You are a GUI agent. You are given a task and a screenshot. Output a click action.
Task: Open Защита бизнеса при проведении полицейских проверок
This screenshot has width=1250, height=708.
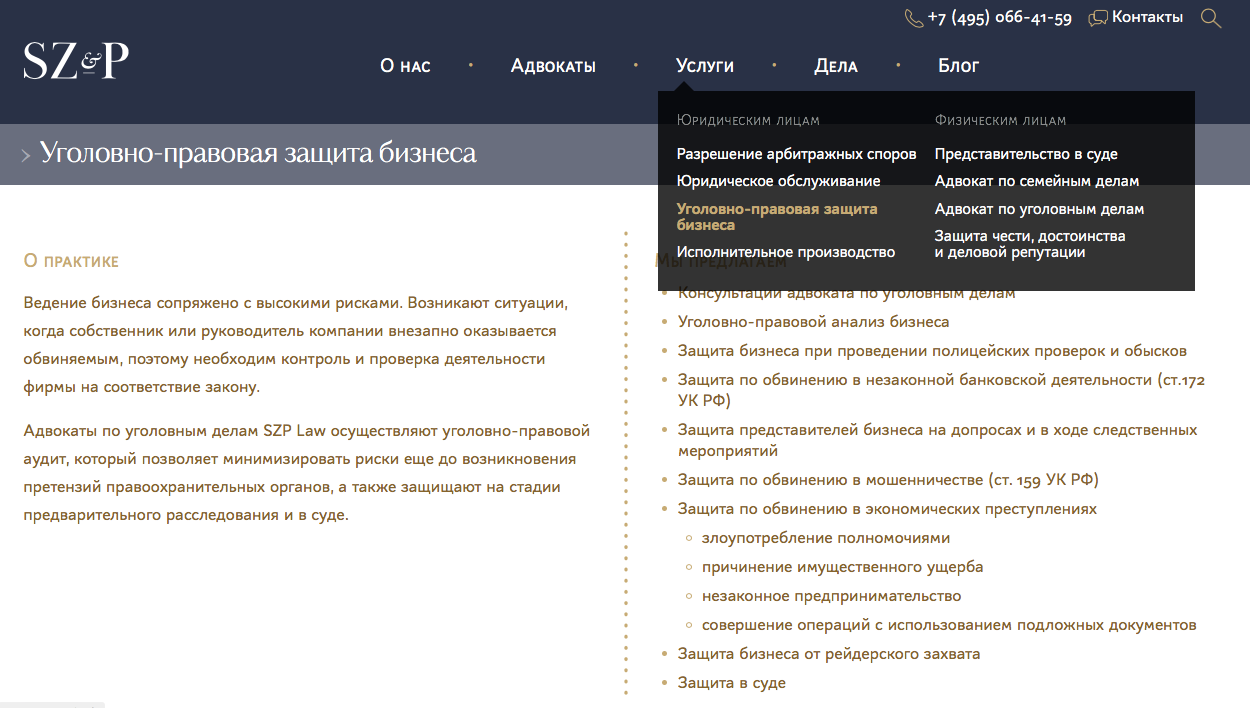(932, 351)
